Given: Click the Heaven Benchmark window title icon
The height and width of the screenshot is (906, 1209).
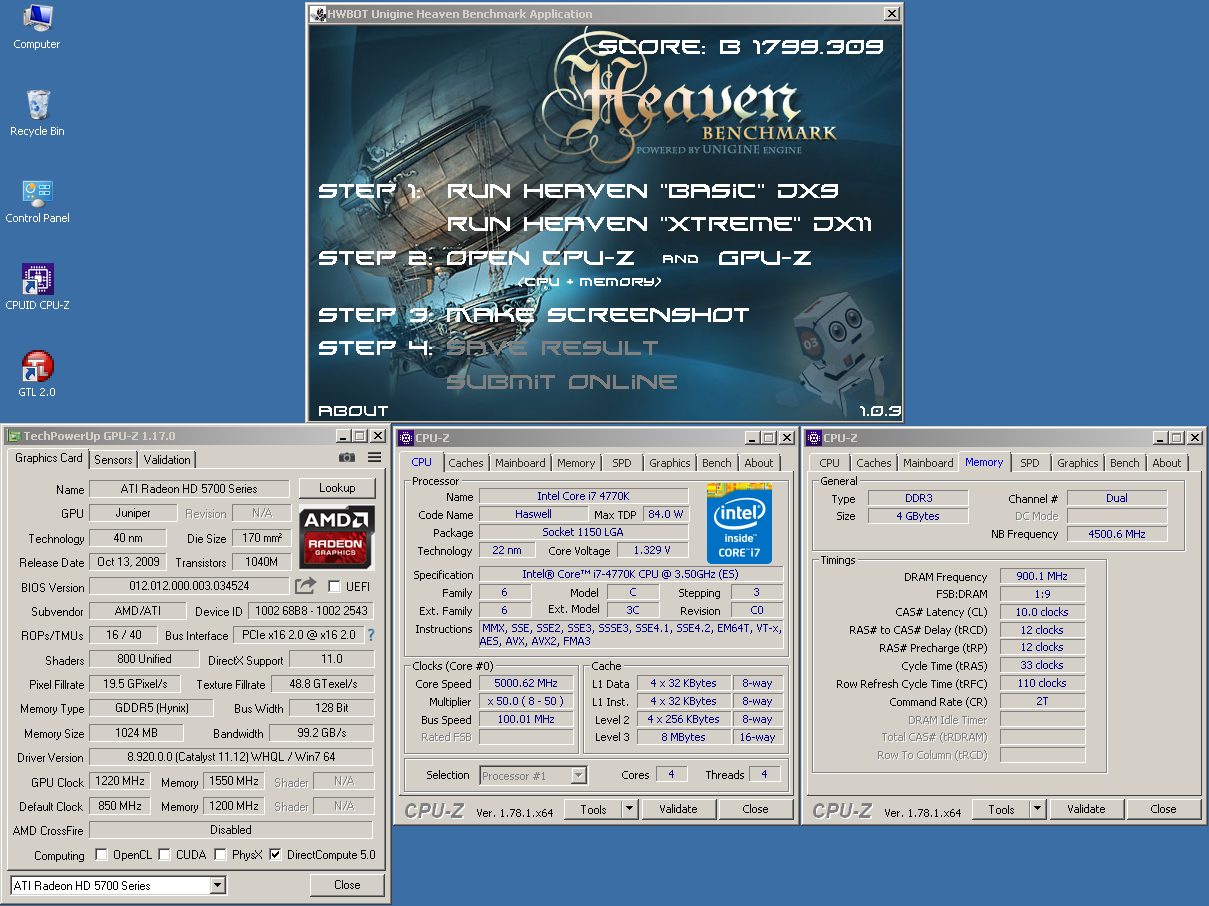Looking at the screenshot, I should click(x=317, y=14).
